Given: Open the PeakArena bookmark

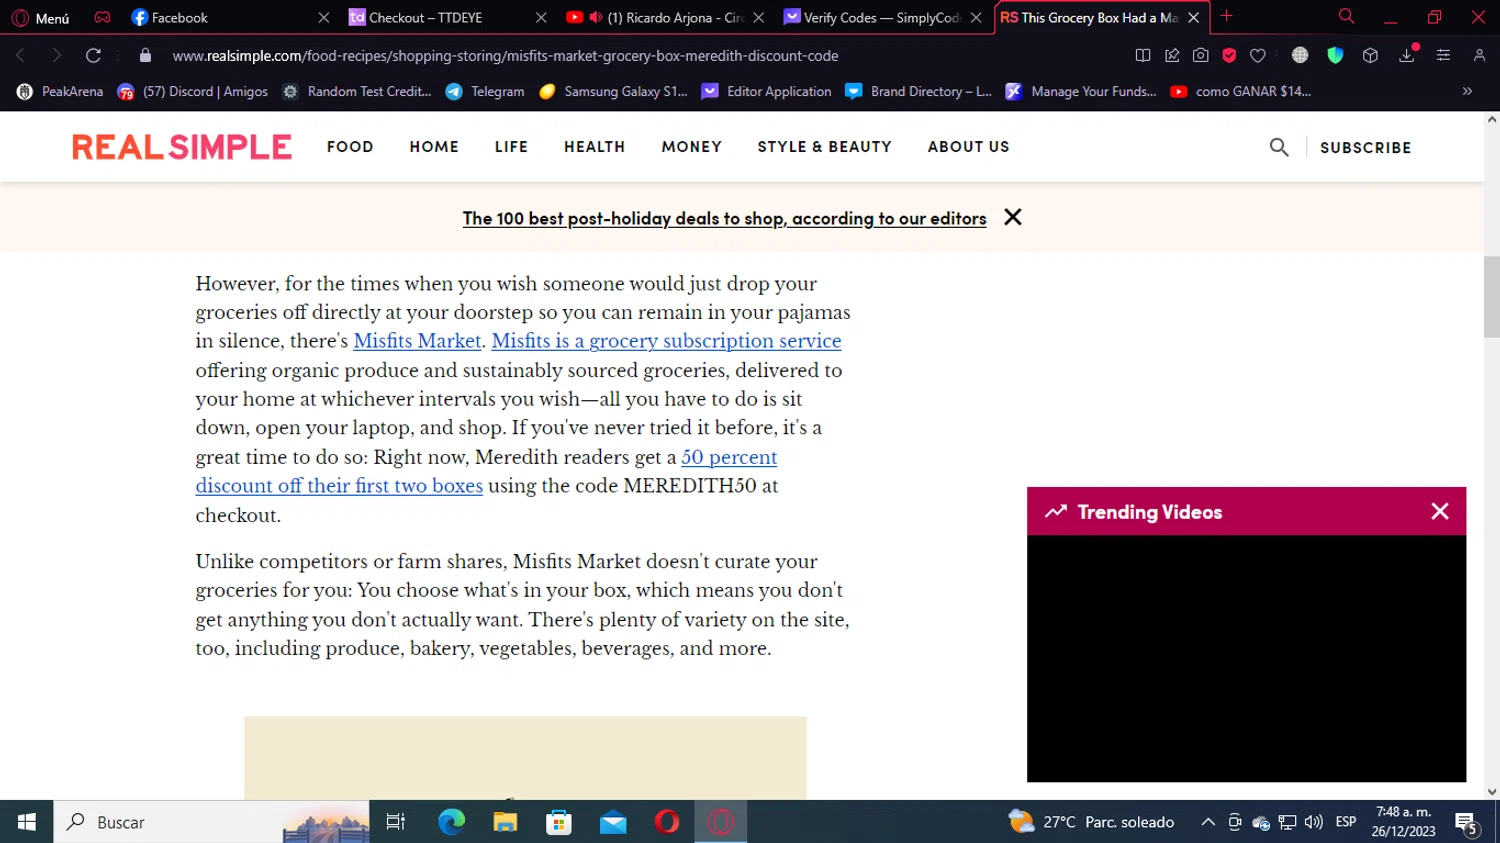Looking at the screenshot, I should point(60,91).
